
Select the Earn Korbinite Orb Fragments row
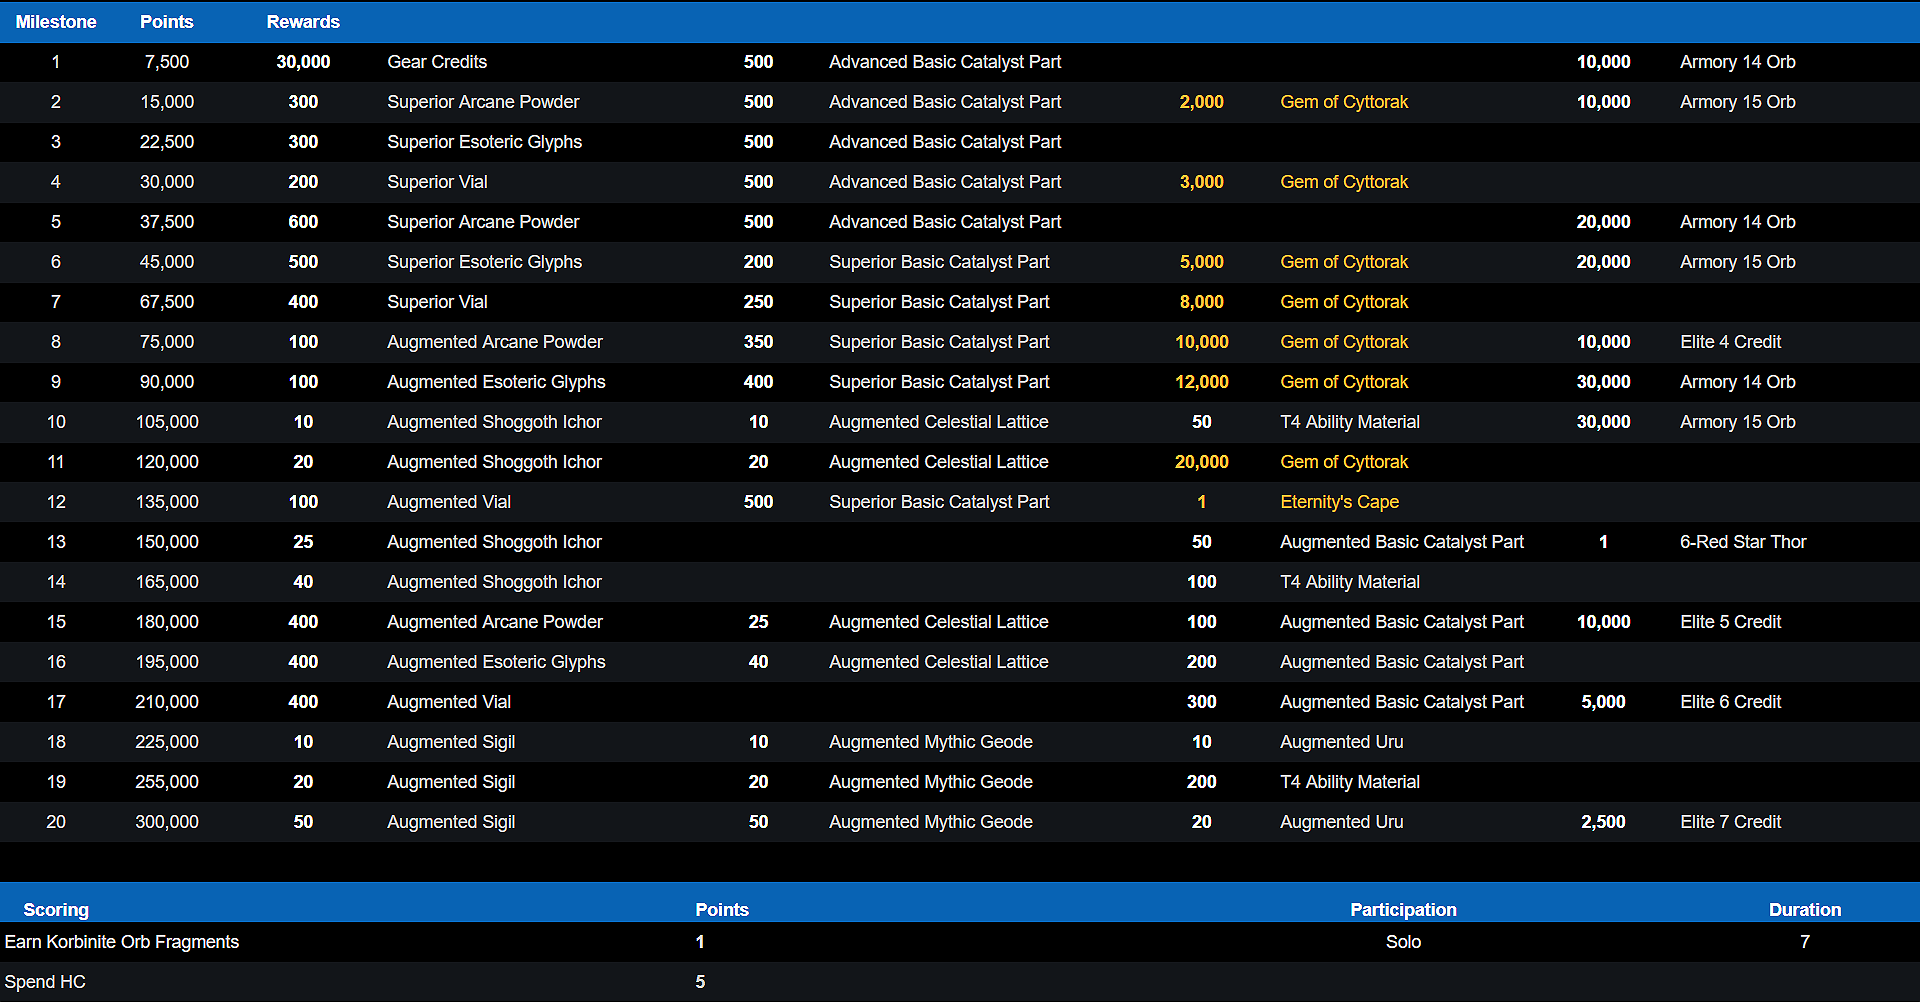click(x=122, y=942)
